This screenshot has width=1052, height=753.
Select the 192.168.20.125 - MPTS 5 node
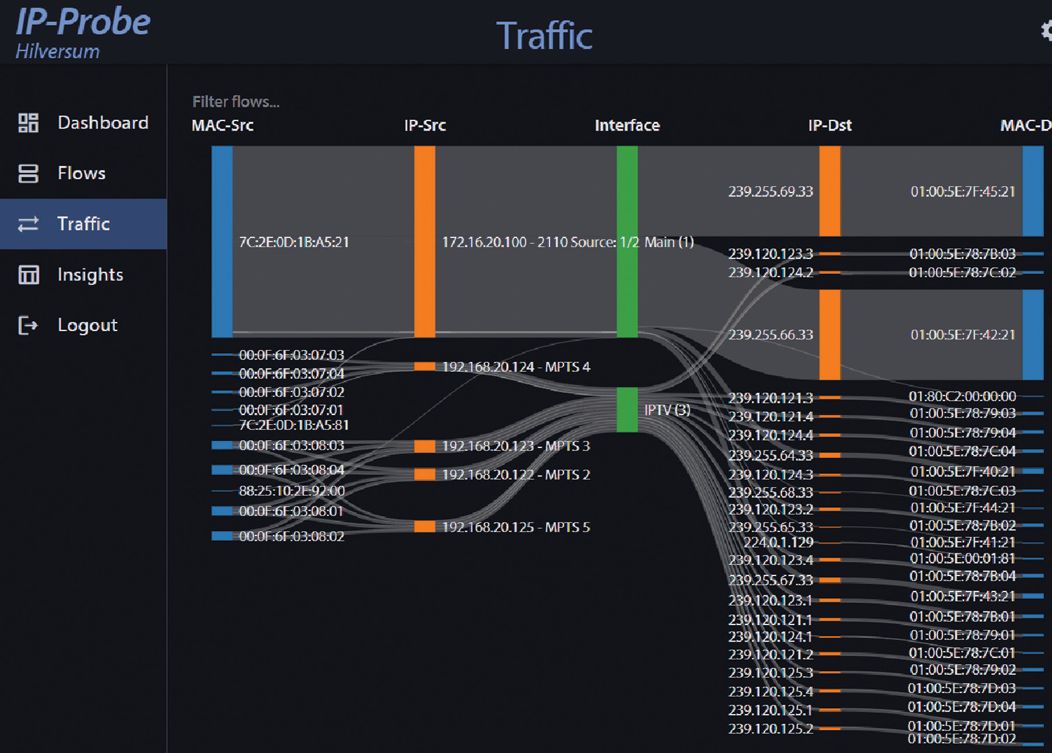pos(424,527)
